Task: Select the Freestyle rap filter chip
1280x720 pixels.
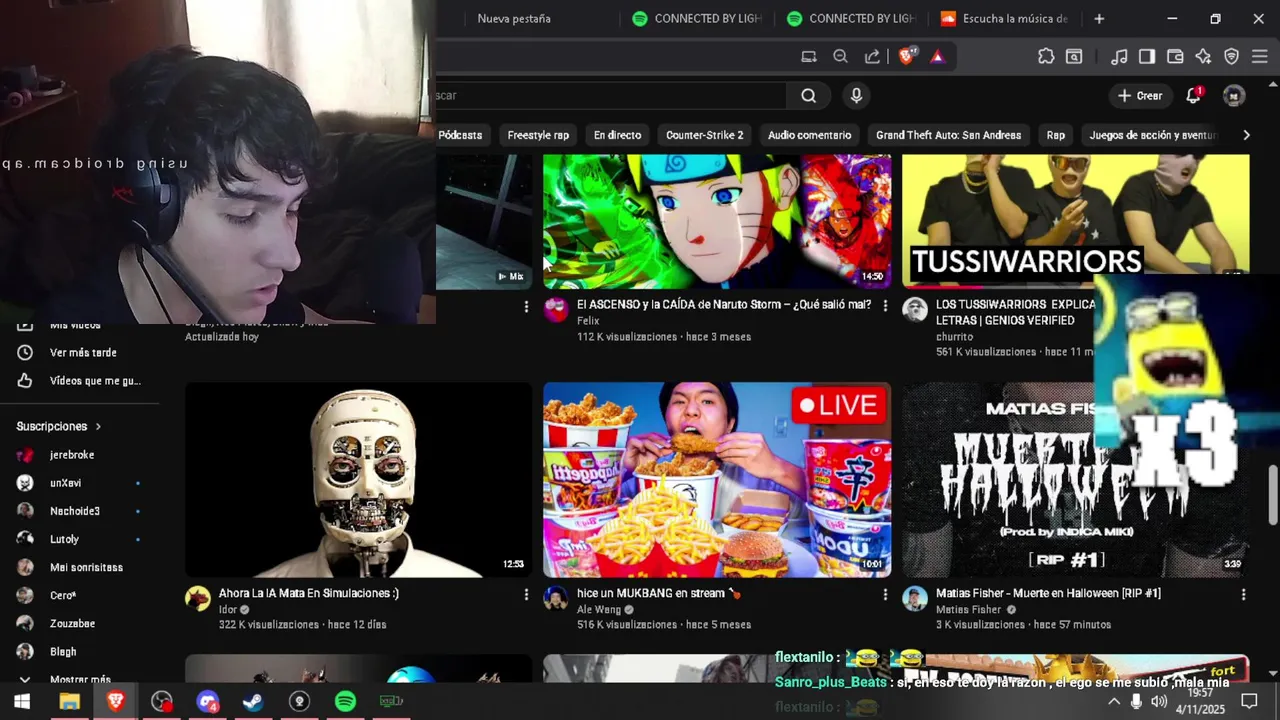Action: coord(538,135)
